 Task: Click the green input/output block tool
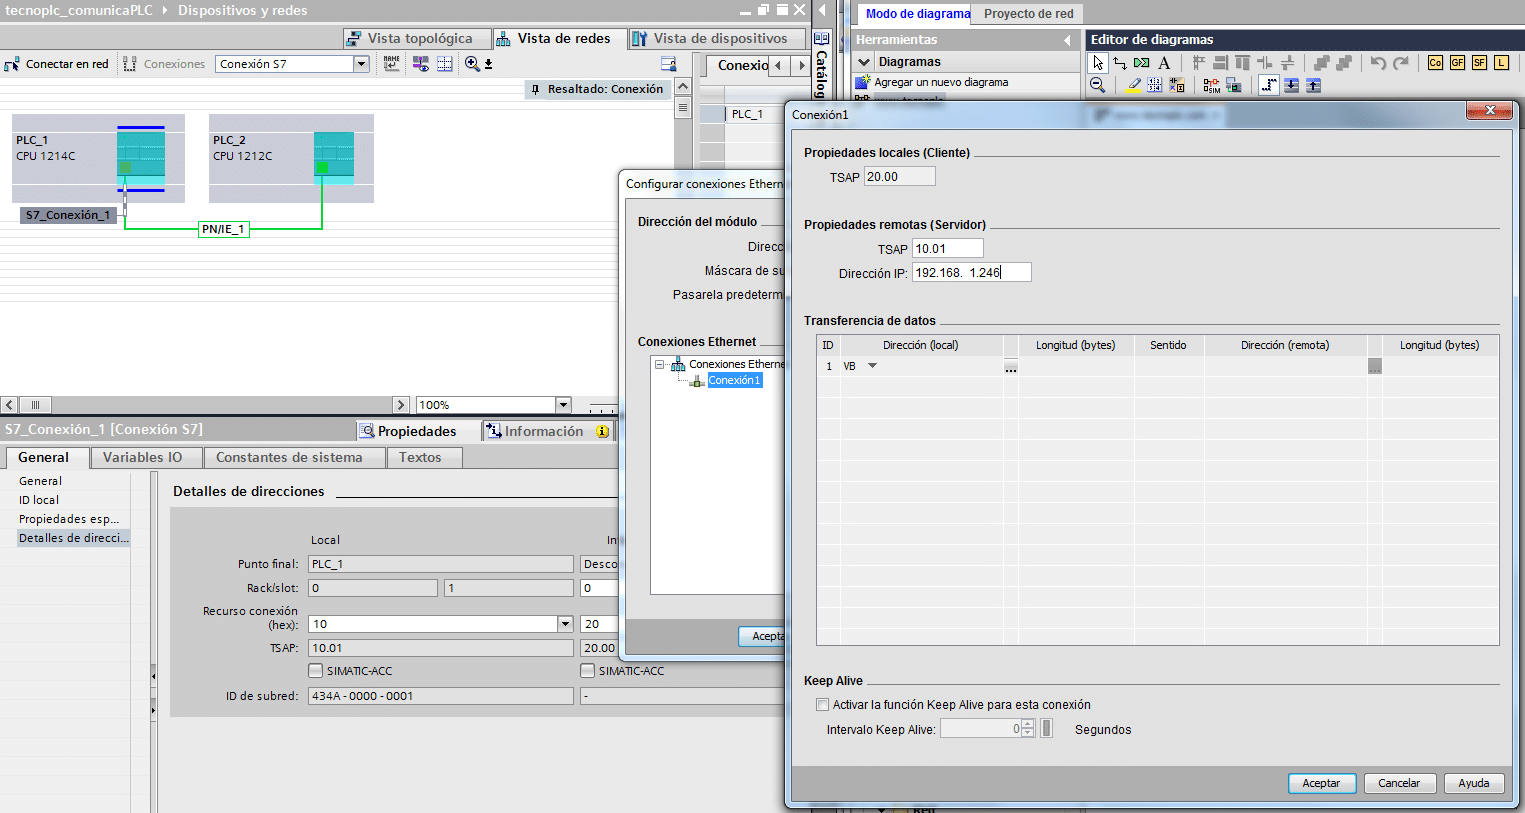(1142, 62)
